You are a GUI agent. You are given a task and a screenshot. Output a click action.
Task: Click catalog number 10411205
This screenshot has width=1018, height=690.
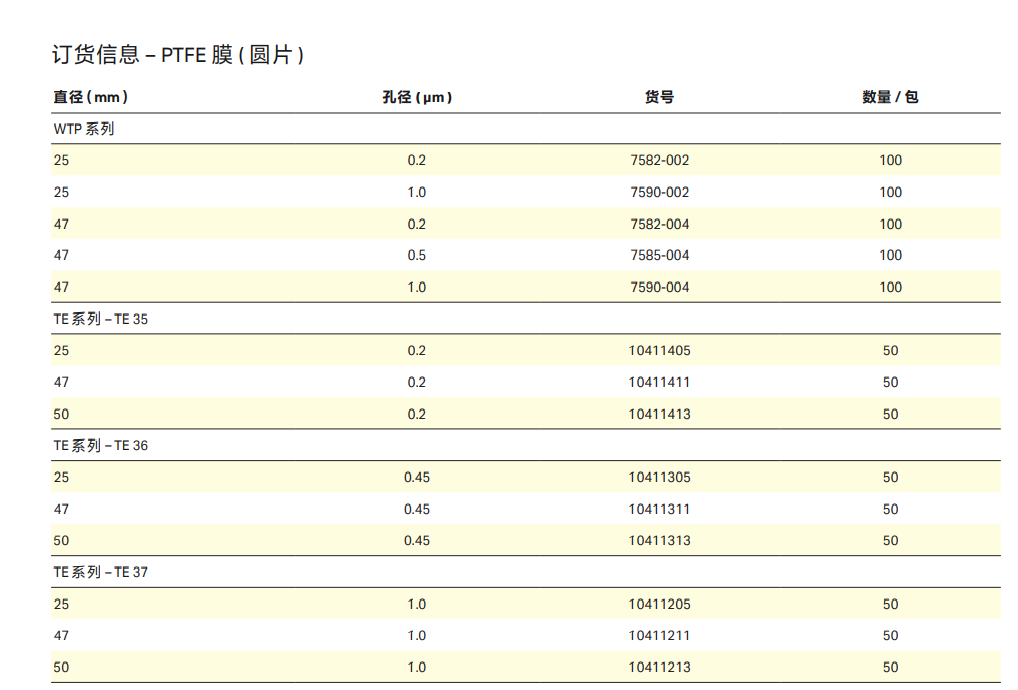click(x=659, y=604)
